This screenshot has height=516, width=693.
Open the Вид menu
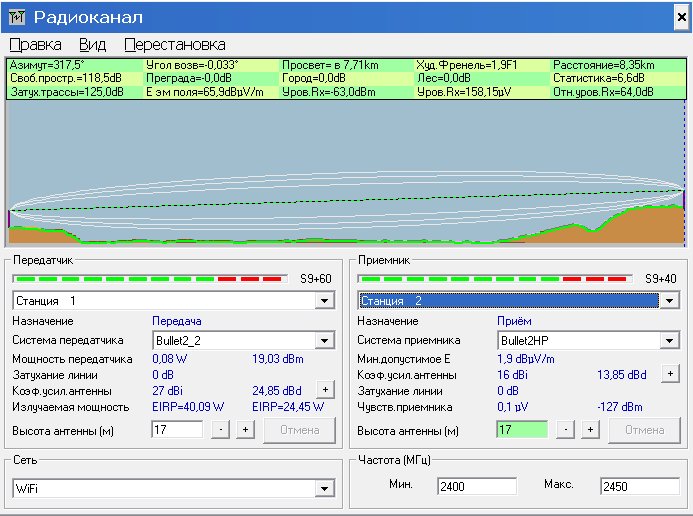click(x=93, y=45)
